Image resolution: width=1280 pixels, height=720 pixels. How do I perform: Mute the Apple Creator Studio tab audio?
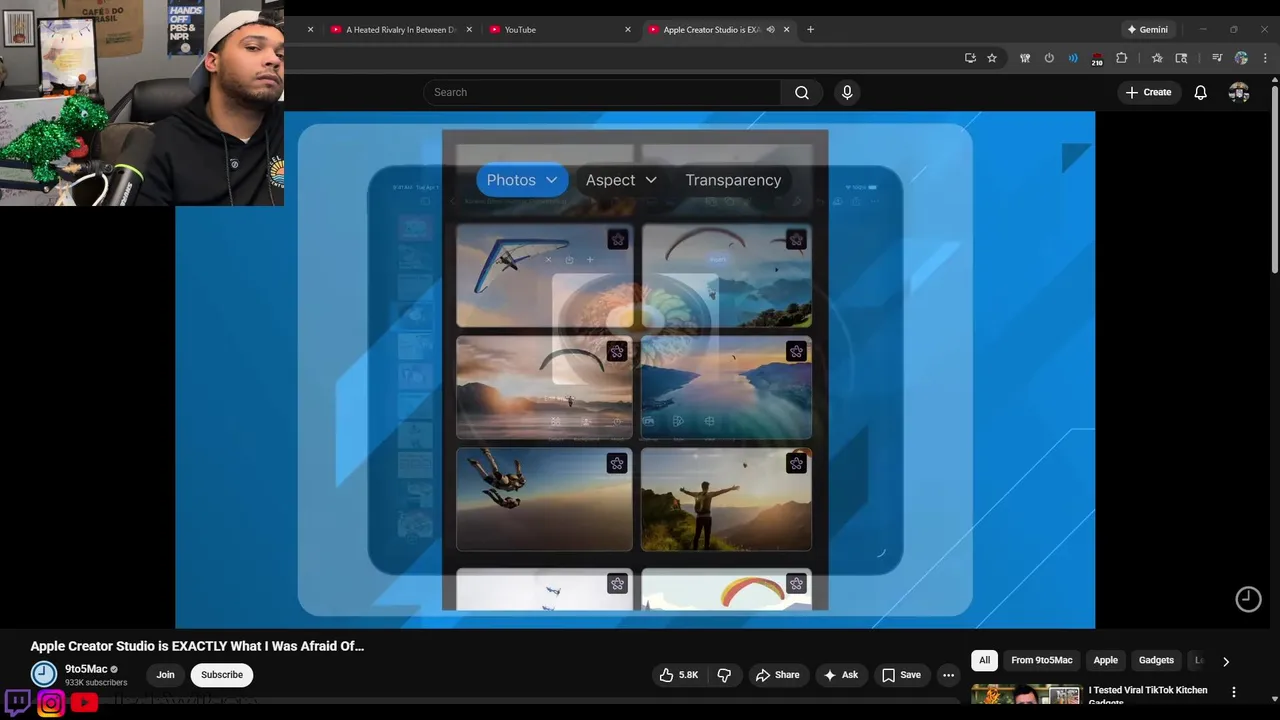pyautogui.click(x=770, y=30)
